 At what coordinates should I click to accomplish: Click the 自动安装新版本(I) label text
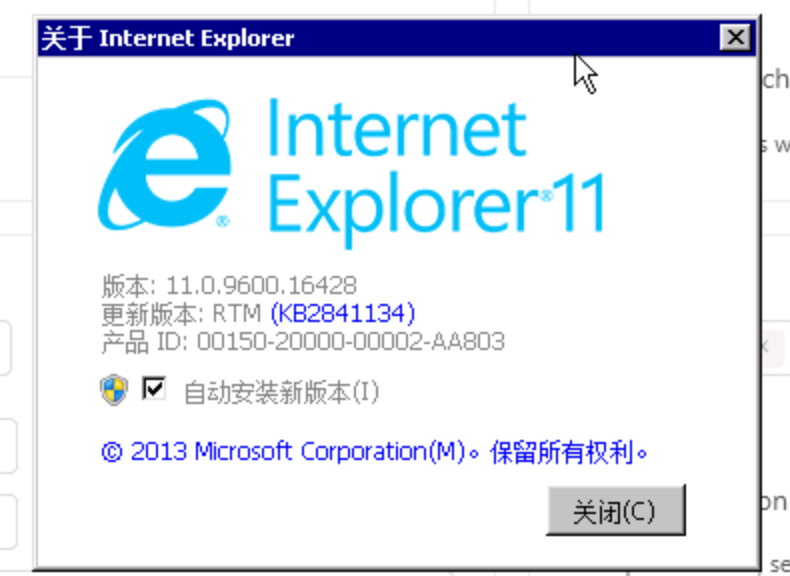click(x=281, y=392)
